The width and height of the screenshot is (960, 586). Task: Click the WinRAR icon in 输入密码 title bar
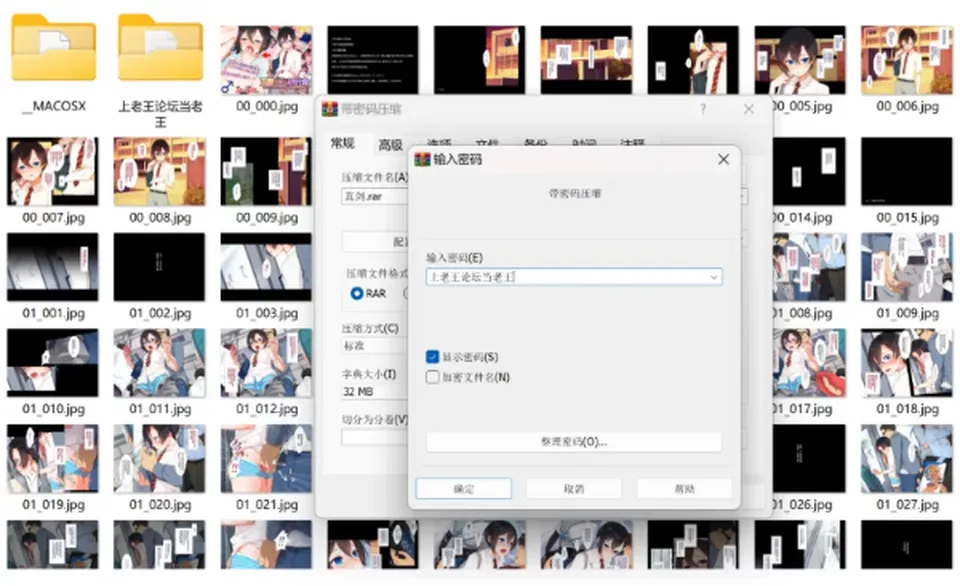(x=422, y=160)
